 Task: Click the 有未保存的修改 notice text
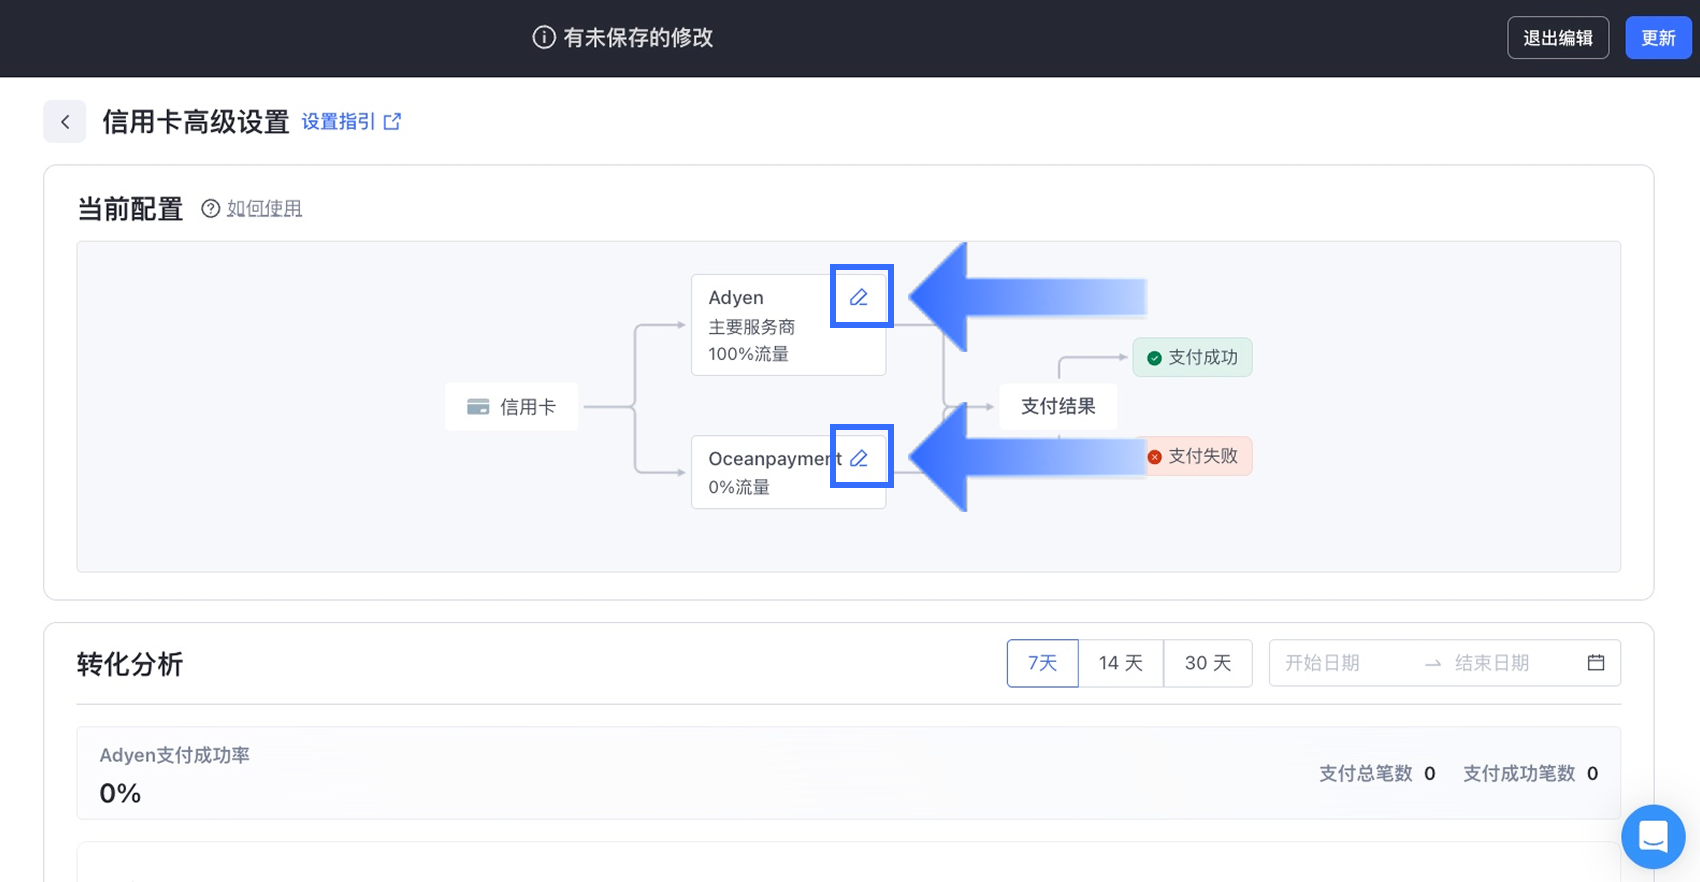point(638,38)
